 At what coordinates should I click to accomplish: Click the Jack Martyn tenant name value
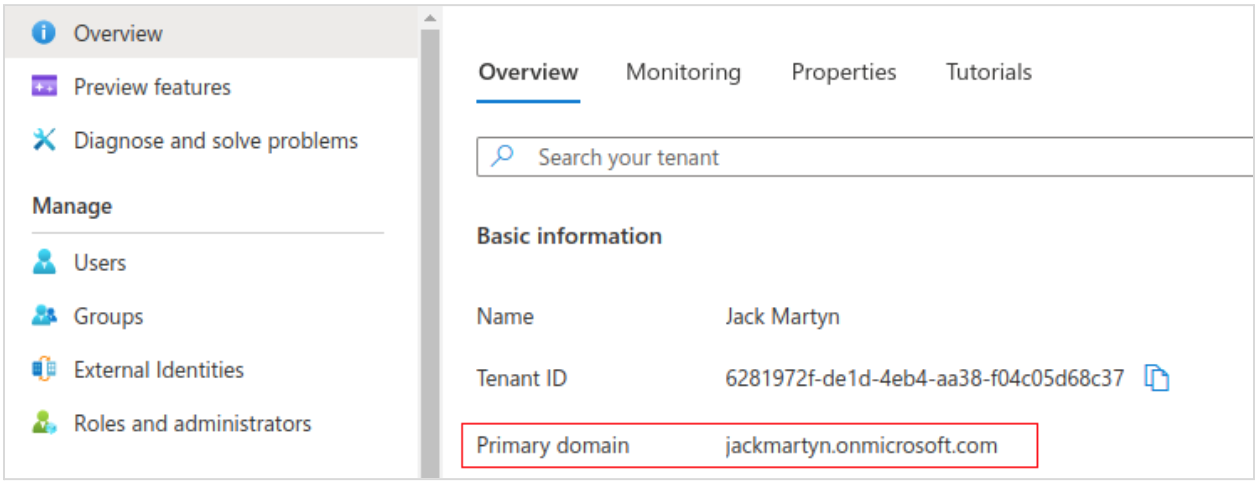pyautogui.click(x=782, y=317)
